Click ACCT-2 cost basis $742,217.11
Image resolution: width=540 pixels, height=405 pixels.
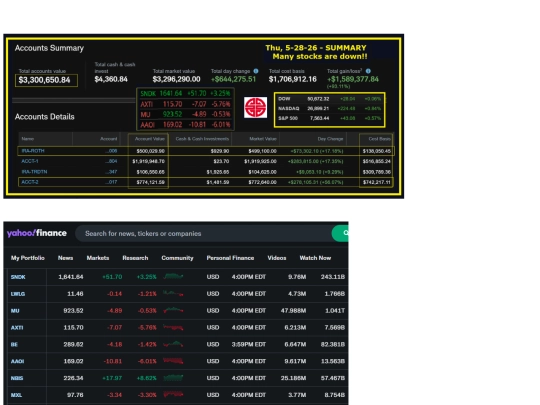(377, 182)
